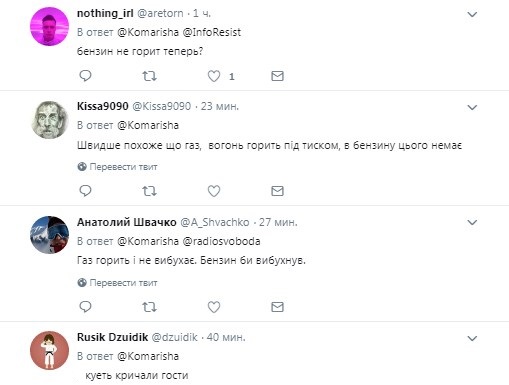The image size is (509, 385).
Task: Reply to nothing_irl's tweet
Action: pos(85,76)
